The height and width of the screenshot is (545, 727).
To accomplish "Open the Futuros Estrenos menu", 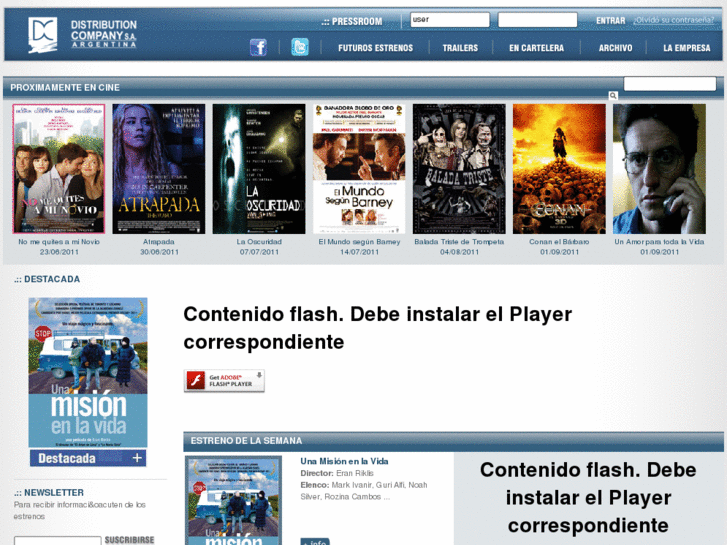I will click(x=375, y=48).
